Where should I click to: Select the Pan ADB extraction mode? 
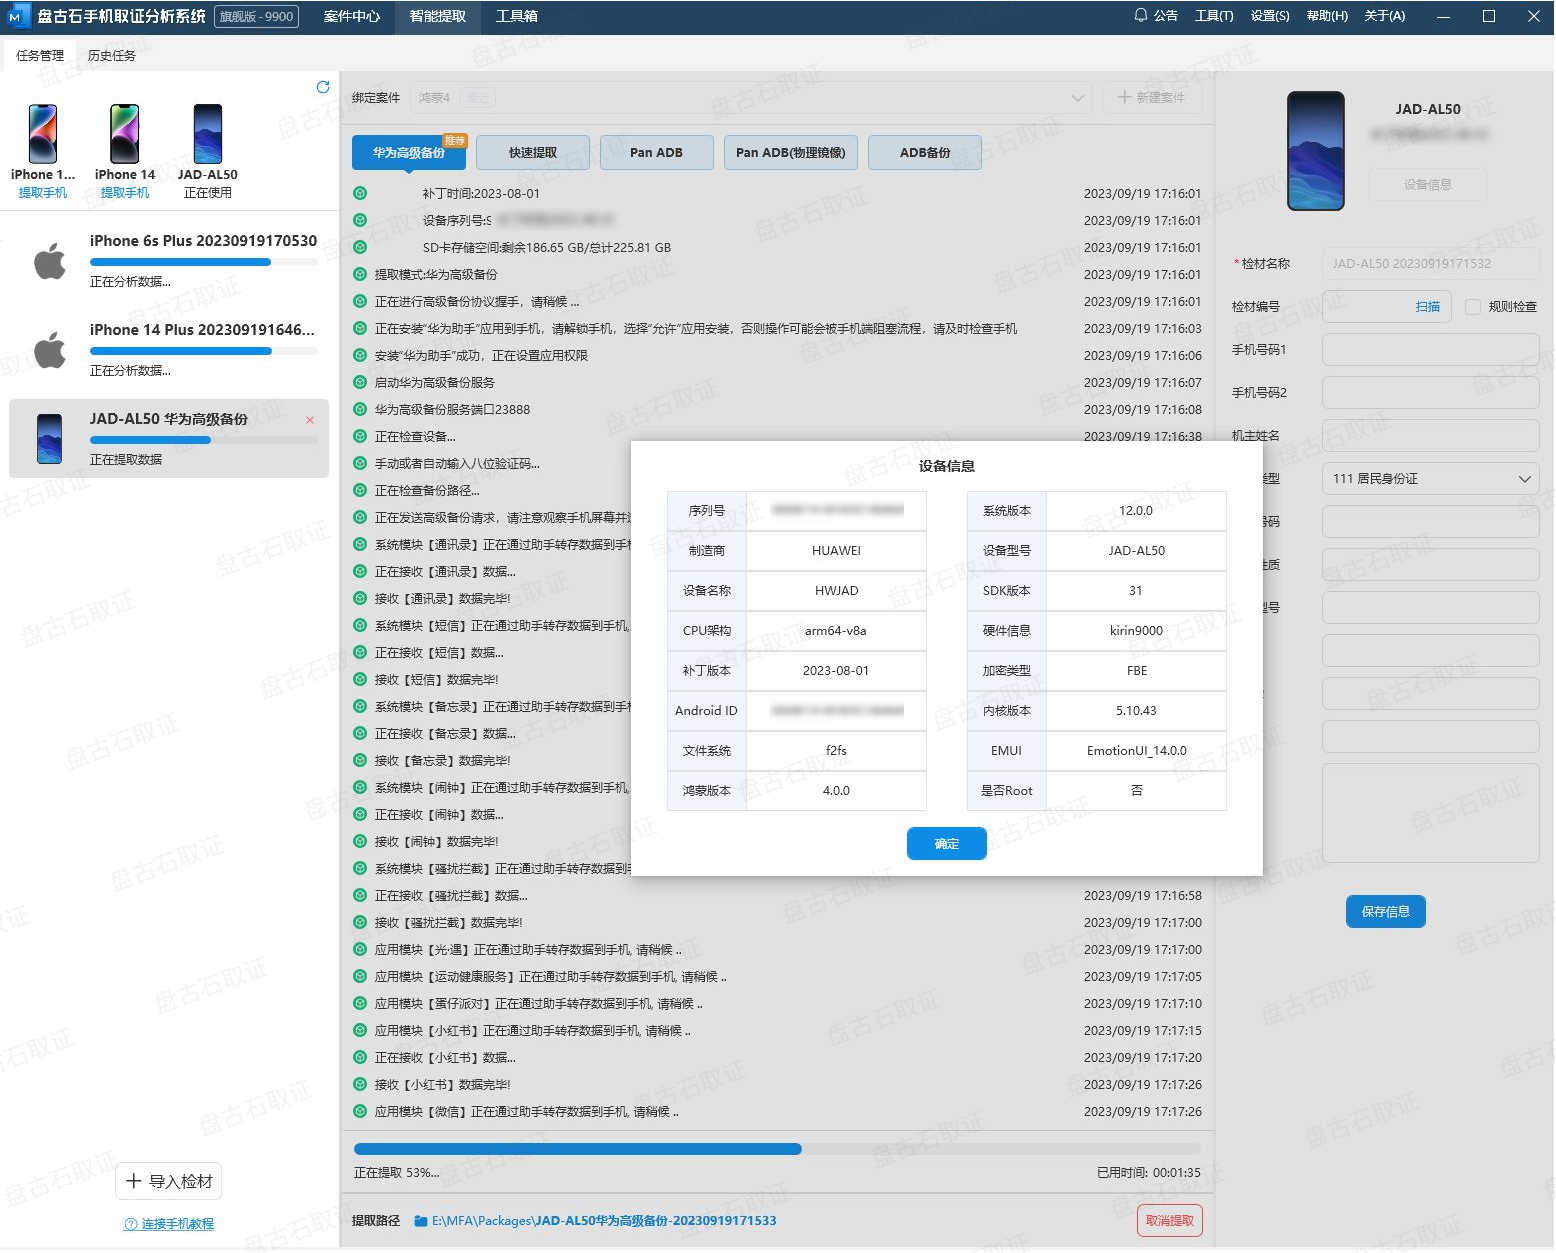click(656, 153)
